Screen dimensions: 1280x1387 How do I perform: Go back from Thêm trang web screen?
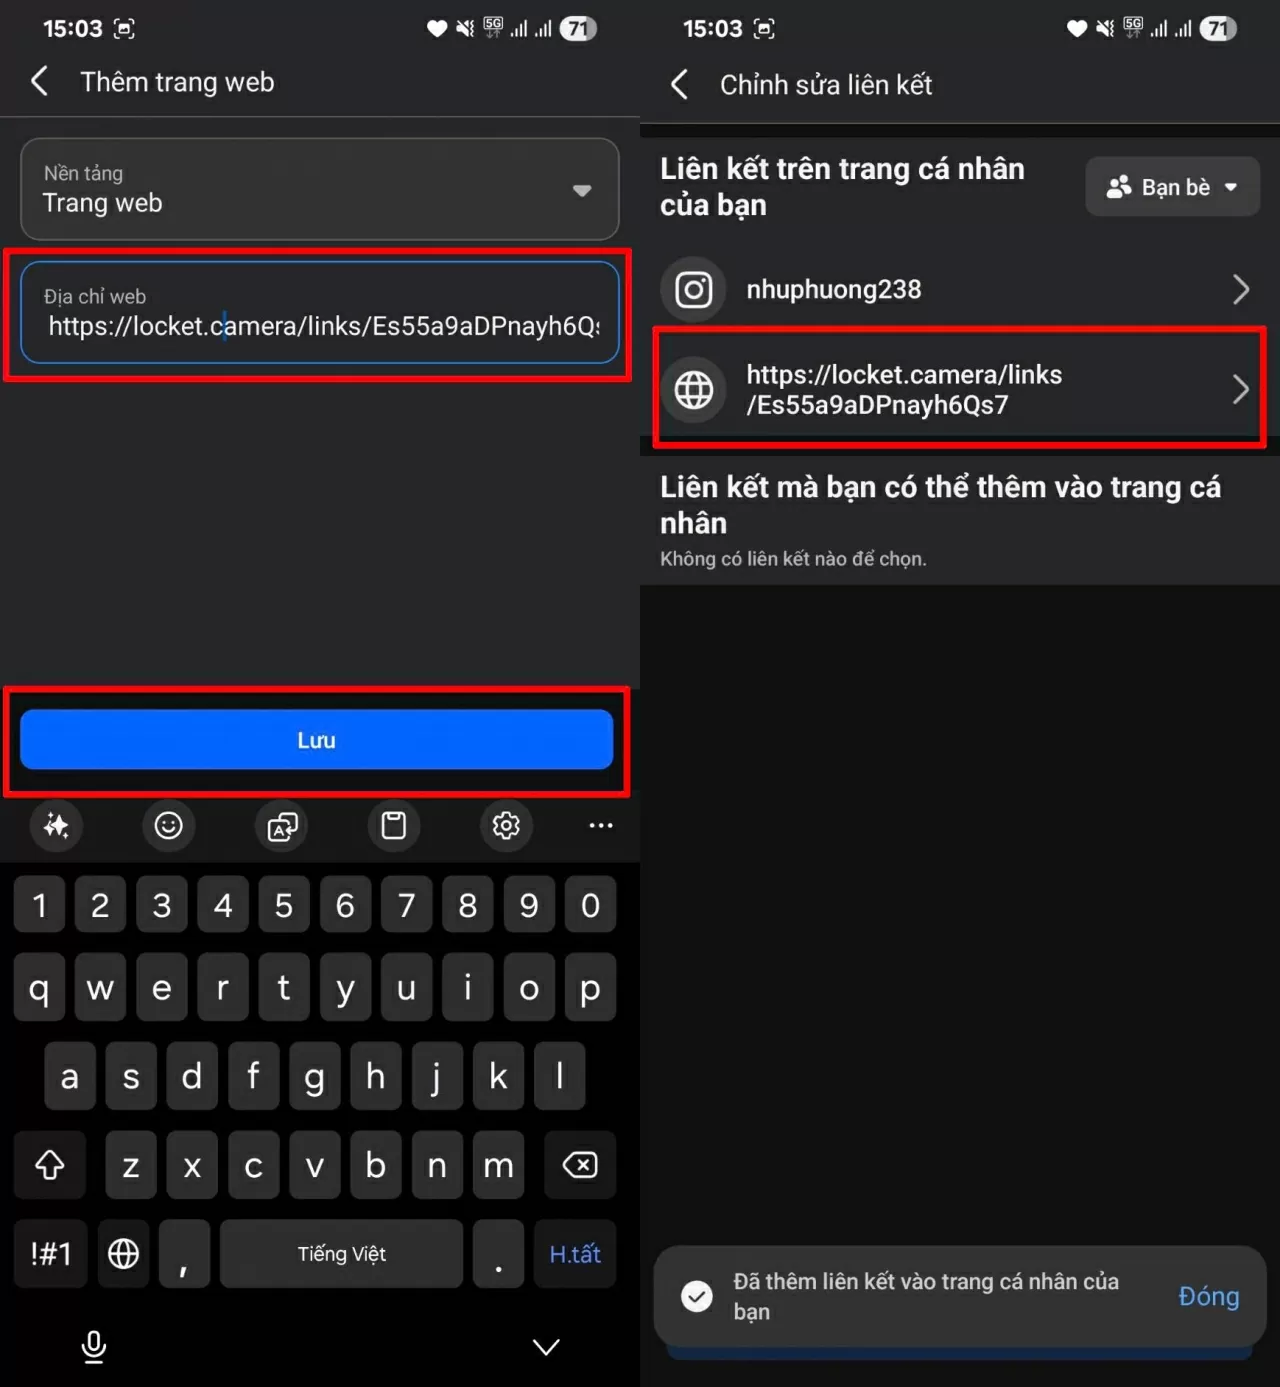(40, 81)
